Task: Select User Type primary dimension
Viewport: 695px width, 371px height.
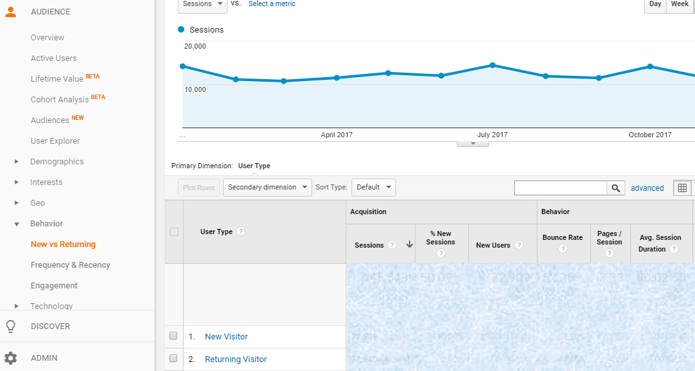Action: coord(254,166)
